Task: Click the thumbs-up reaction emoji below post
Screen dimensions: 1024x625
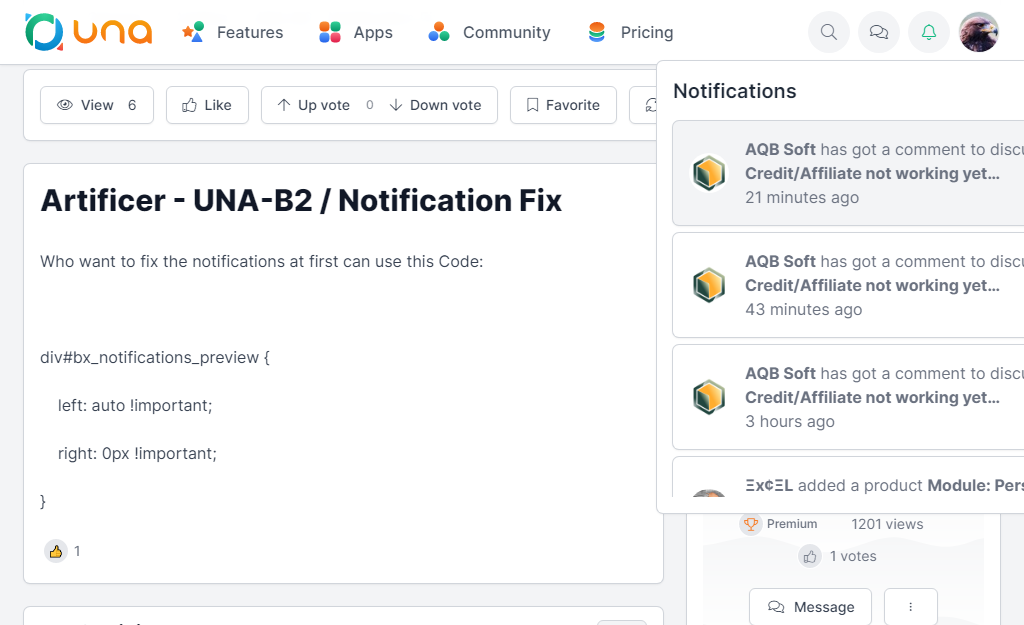Action: [56, 551]
